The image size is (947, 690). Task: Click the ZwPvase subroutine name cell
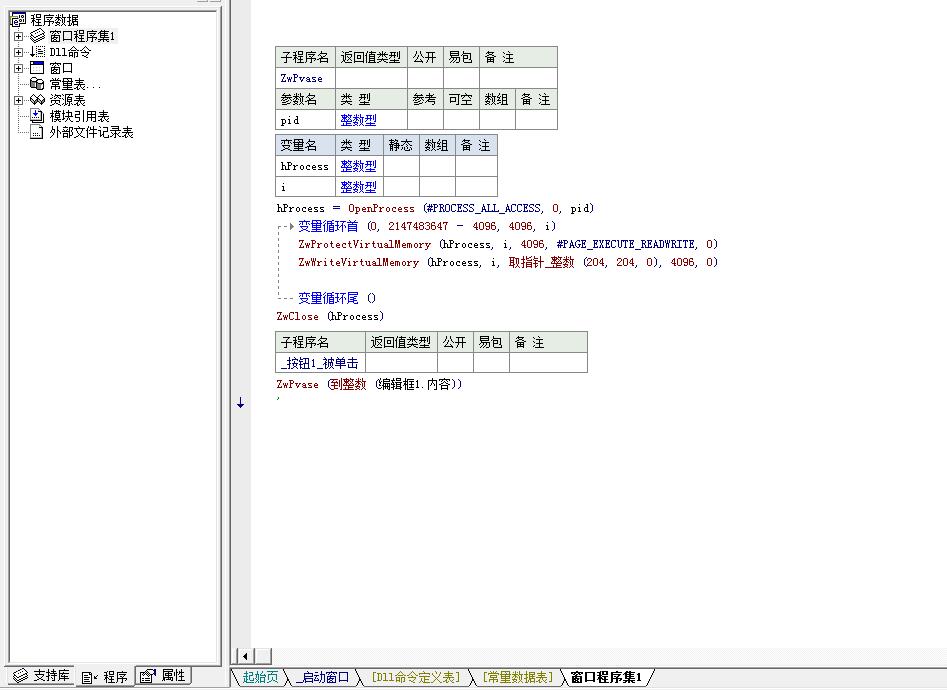(305, 78)
